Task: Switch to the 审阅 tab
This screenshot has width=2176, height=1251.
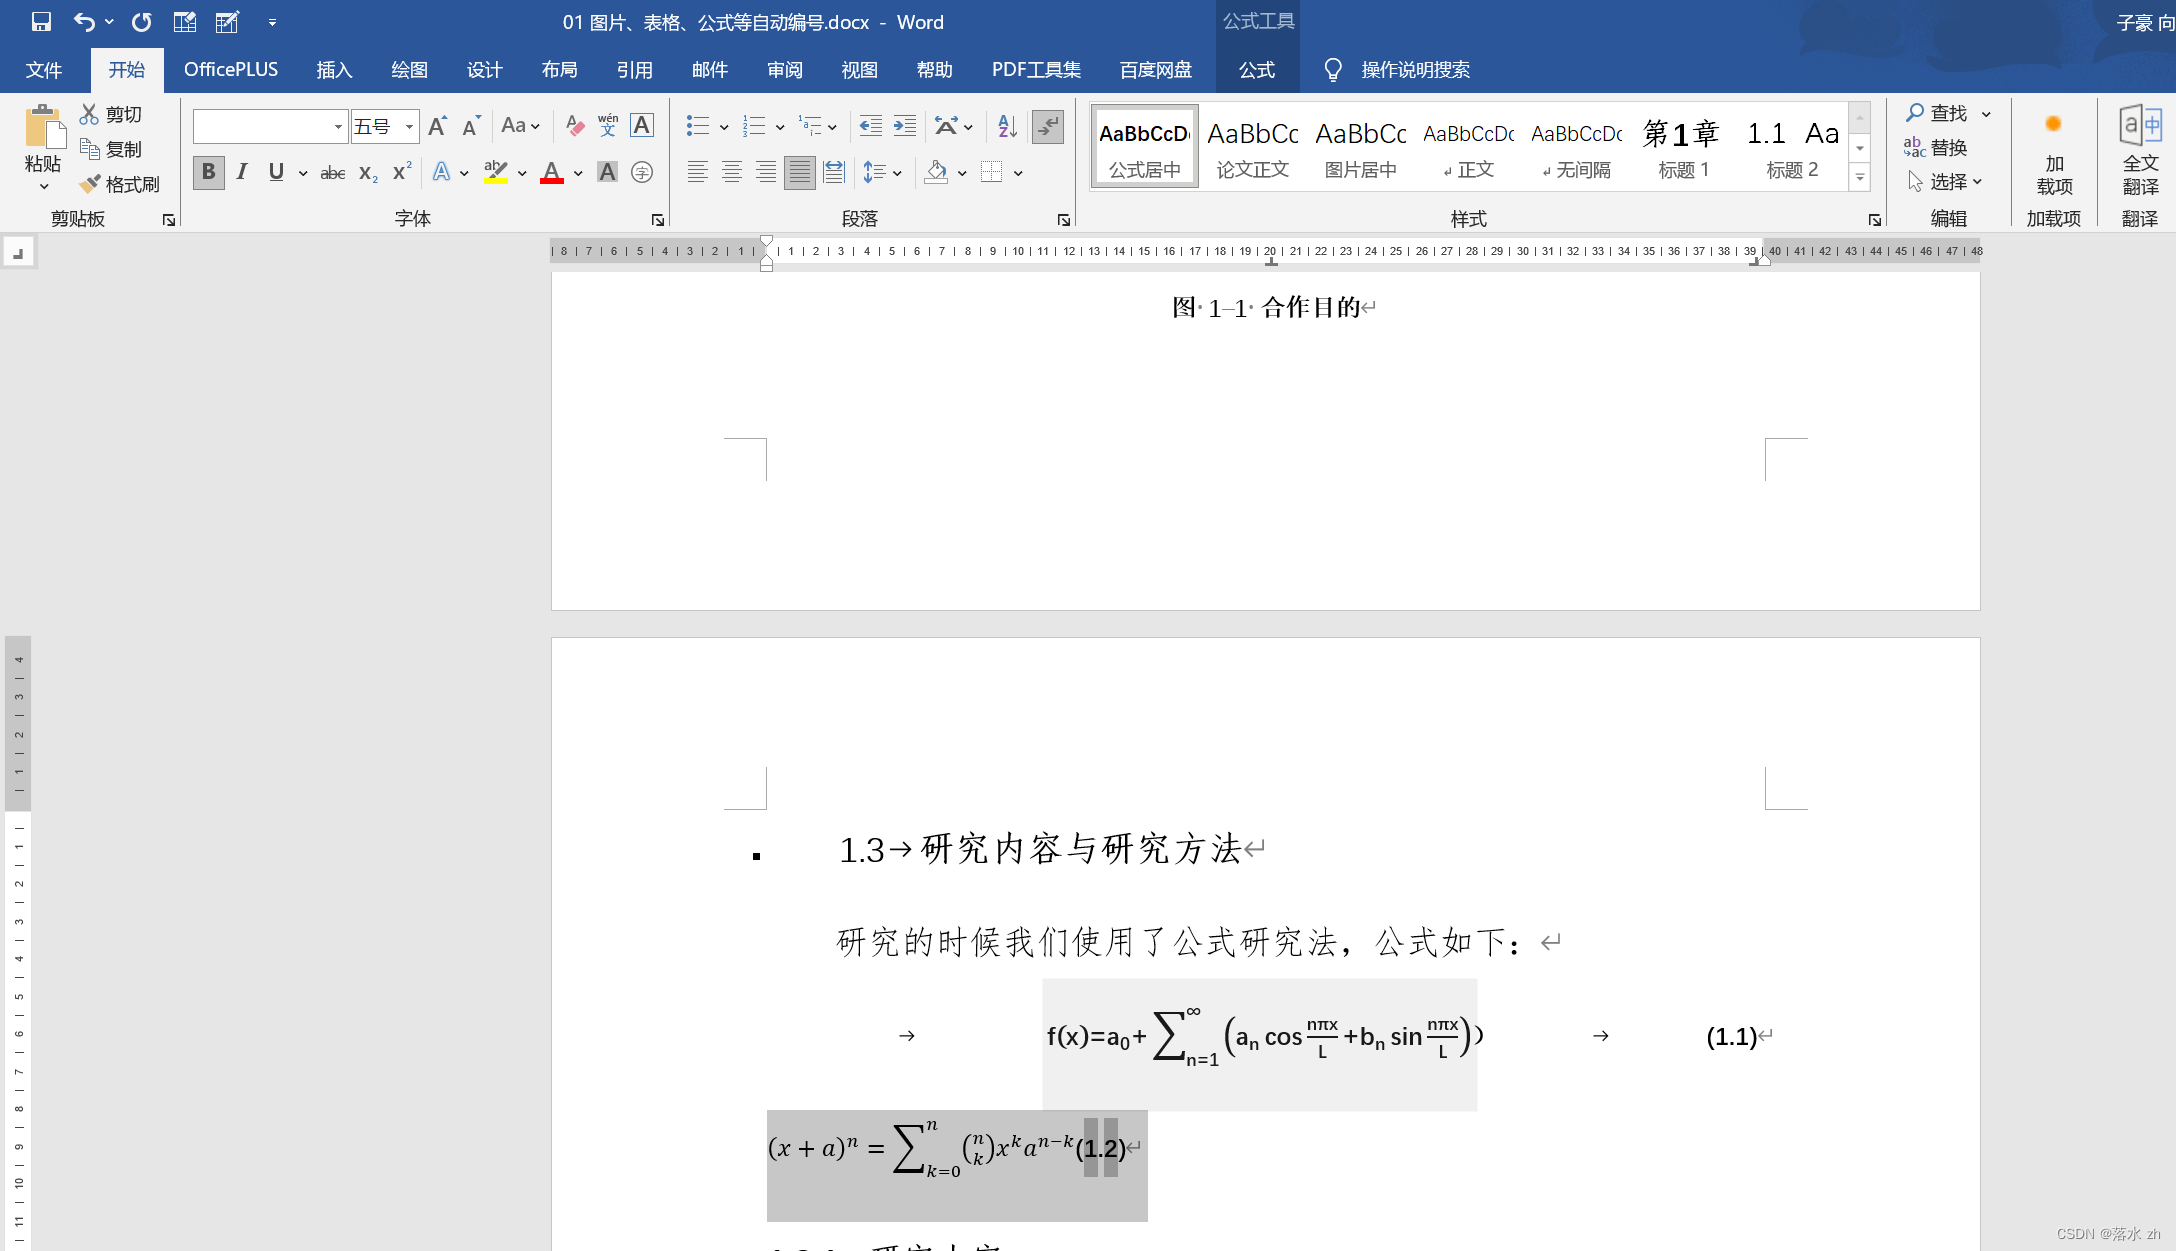Action: coord(785,70)
